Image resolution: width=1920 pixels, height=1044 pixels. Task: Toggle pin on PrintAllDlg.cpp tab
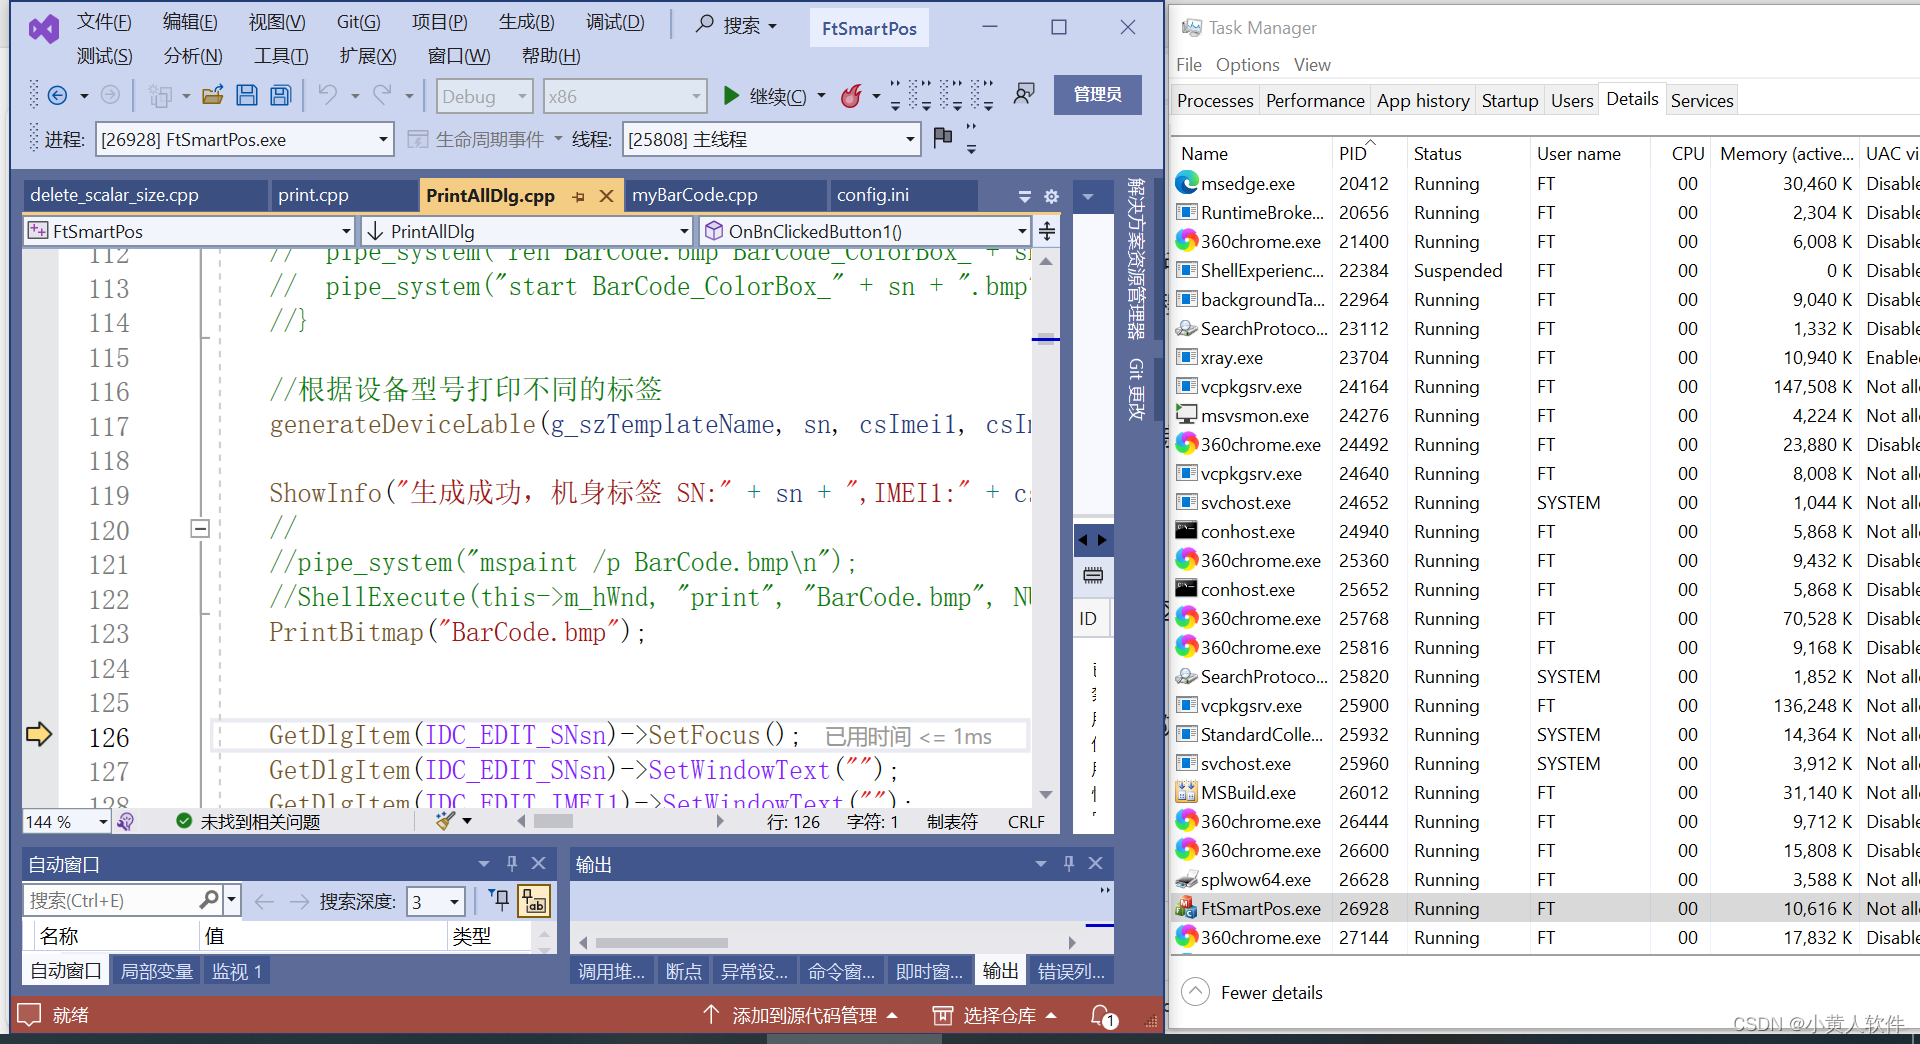click(578, 196)
